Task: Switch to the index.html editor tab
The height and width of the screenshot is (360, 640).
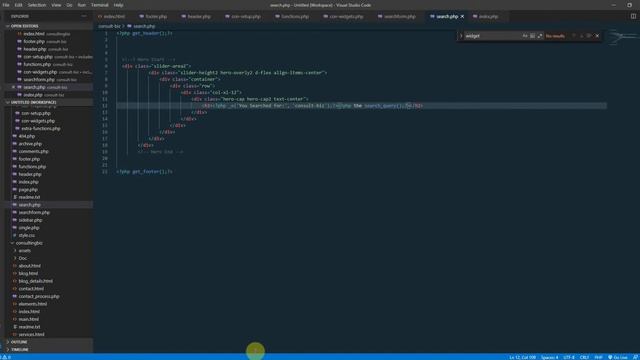Action: coord(112,16)
